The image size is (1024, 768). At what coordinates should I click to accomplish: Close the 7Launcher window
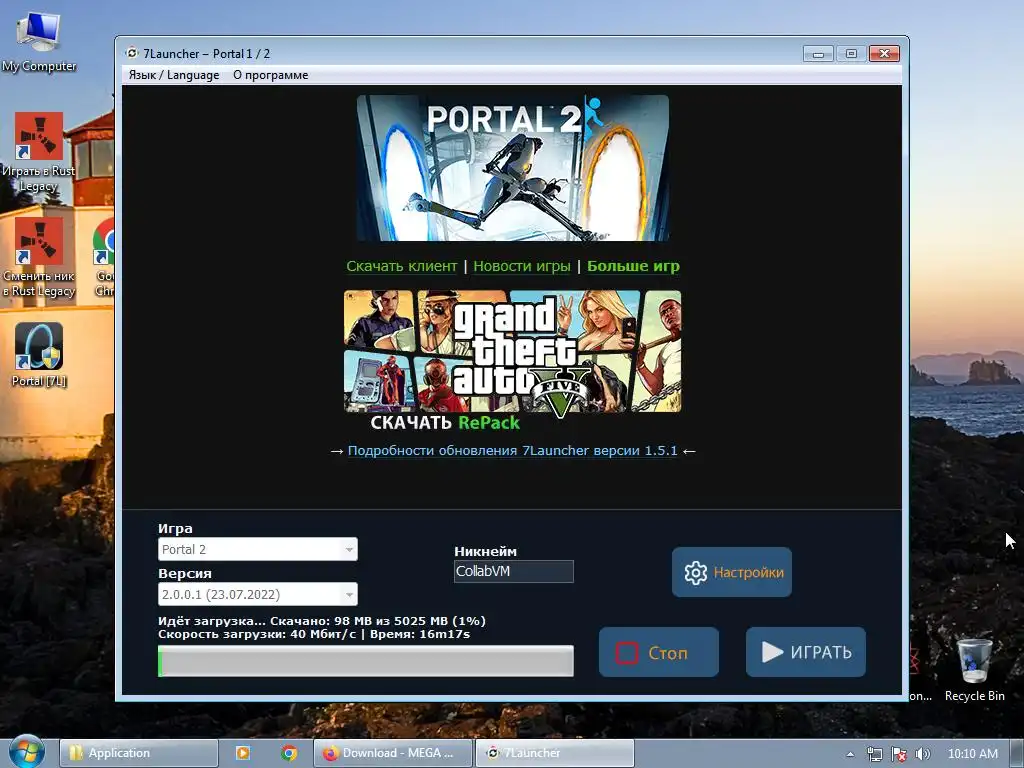click(884, 54)
